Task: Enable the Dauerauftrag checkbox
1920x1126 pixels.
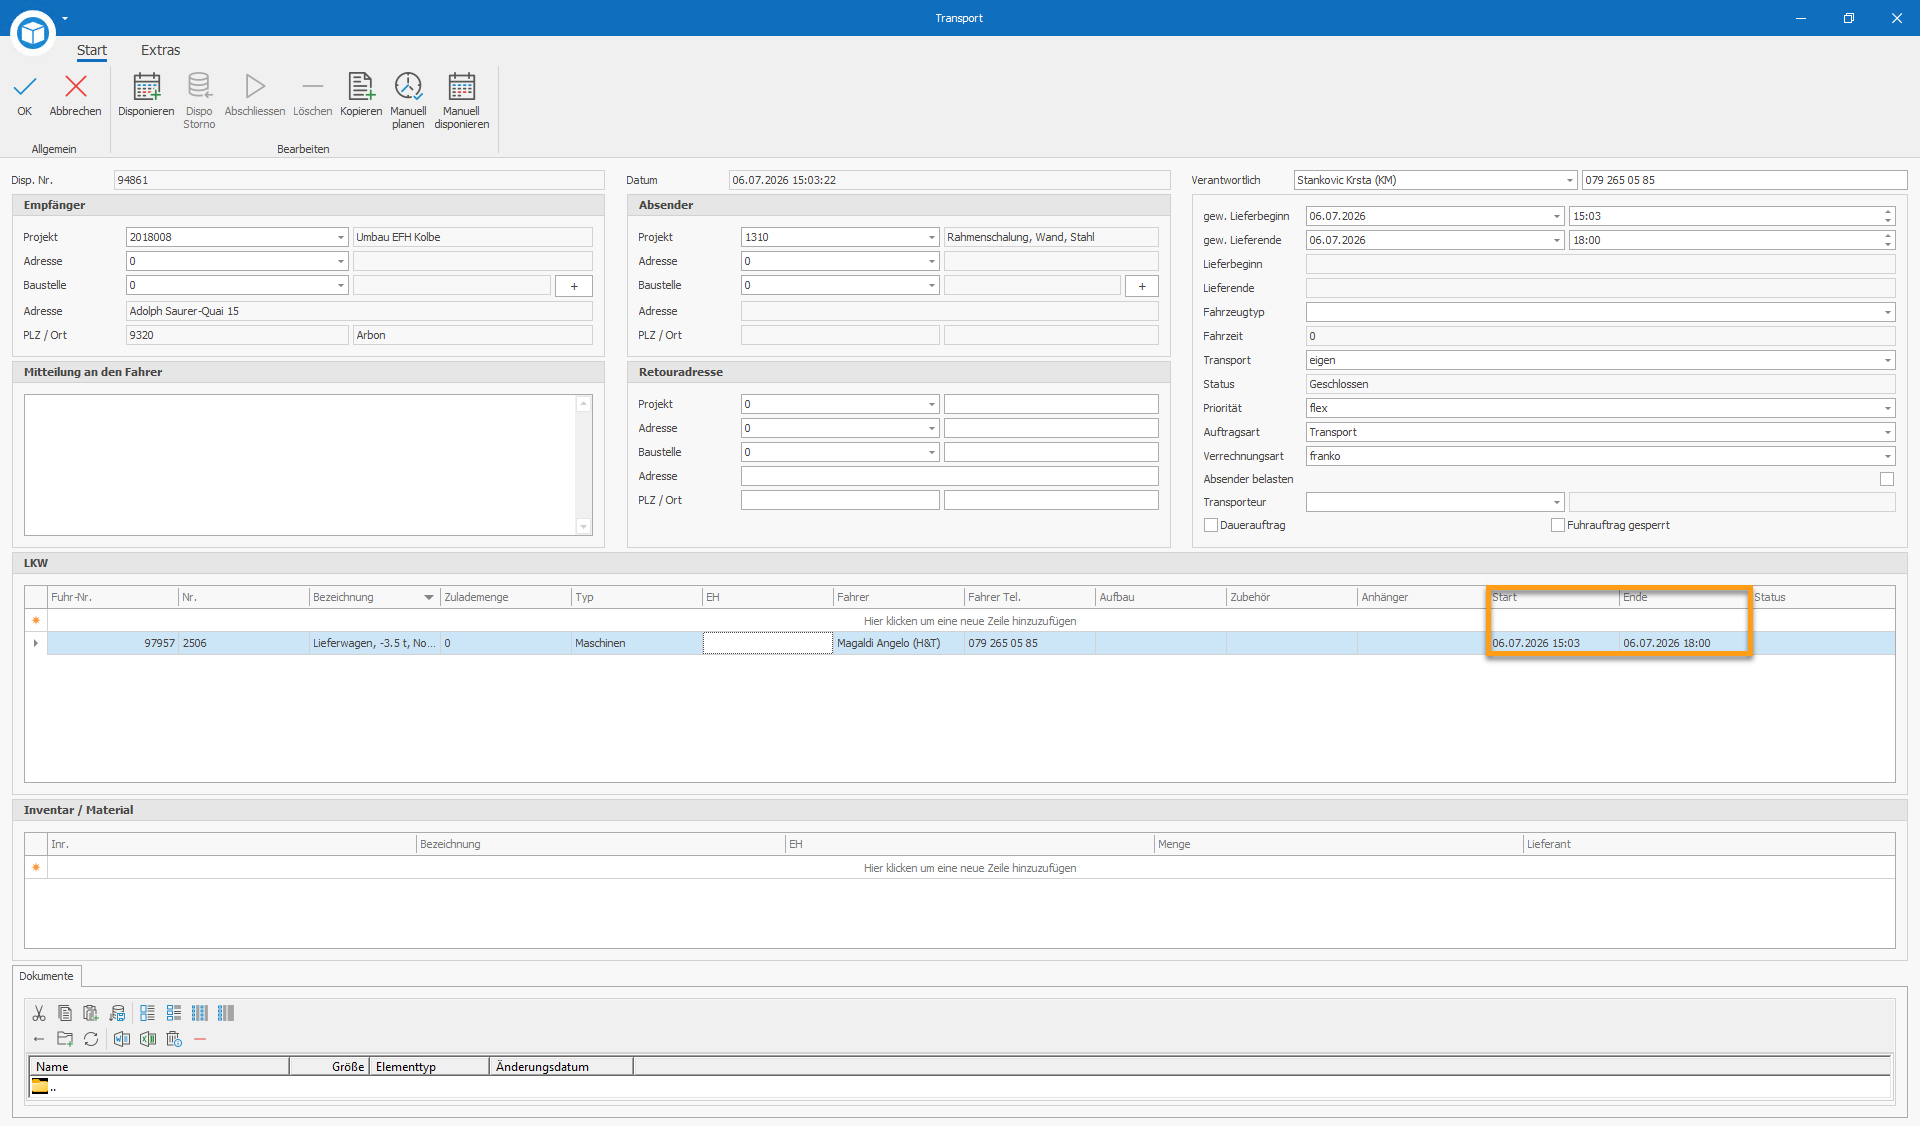Action: [x=1211, y=525]
